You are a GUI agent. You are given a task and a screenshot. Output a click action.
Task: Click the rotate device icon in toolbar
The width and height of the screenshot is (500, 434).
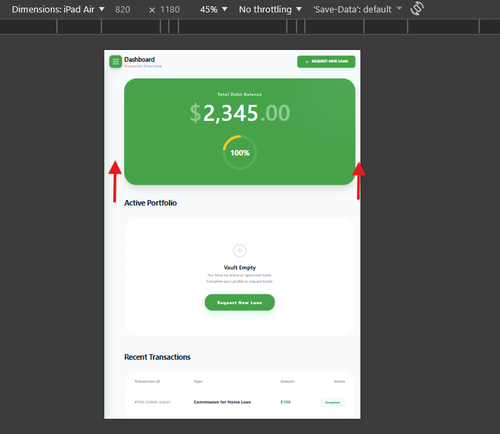(x=417, y=8)
